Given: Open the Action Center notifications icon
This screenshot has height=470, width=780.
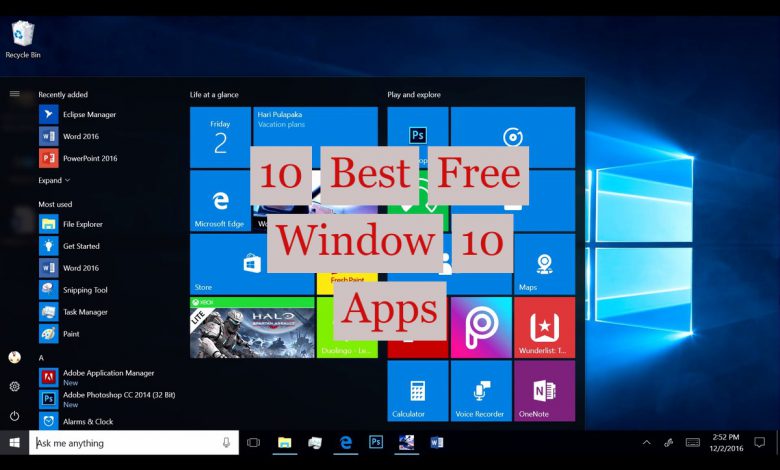Looking at the screenshot, I should coord(760,442).
